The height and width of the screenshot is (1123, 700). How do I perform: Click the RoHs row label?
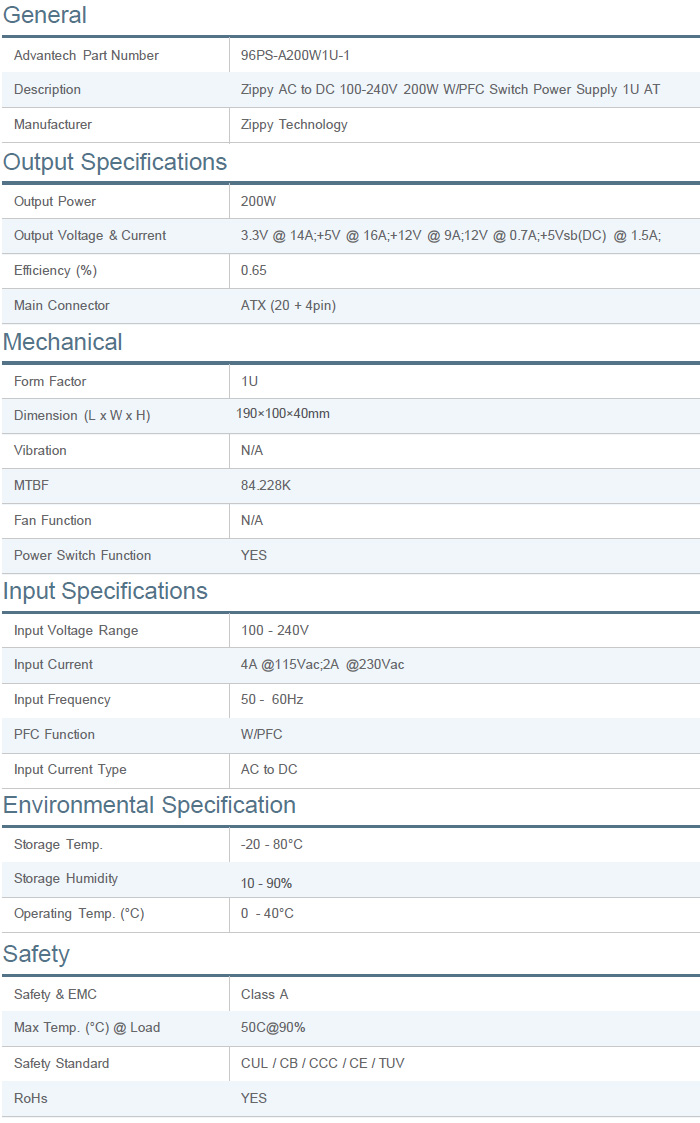click(x=31, y=1098)
